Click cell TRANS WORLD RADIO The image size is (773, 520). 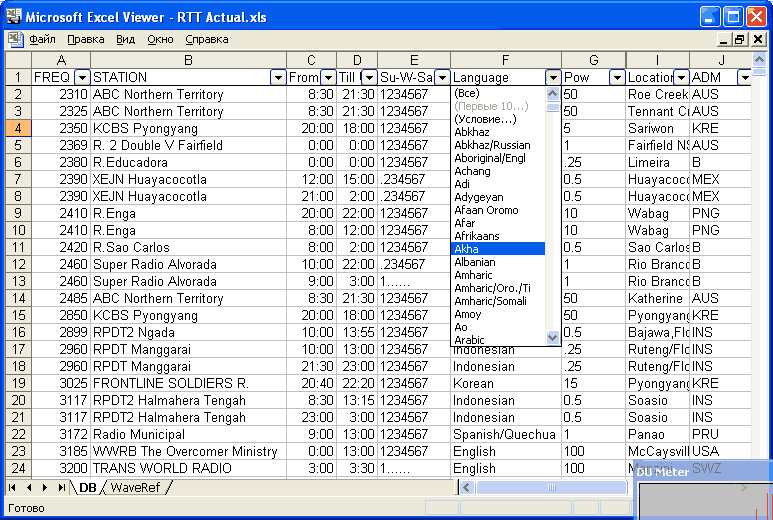[188, 468]
